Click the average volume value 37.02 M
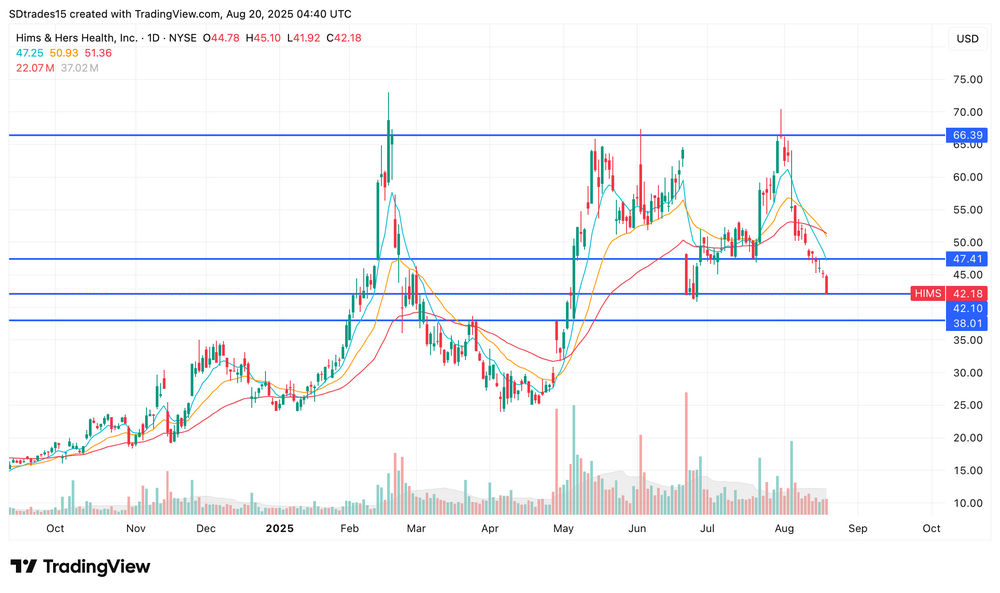Viewport: 1000px width, 593px height. pyautogui.click(x=79, y=68)
